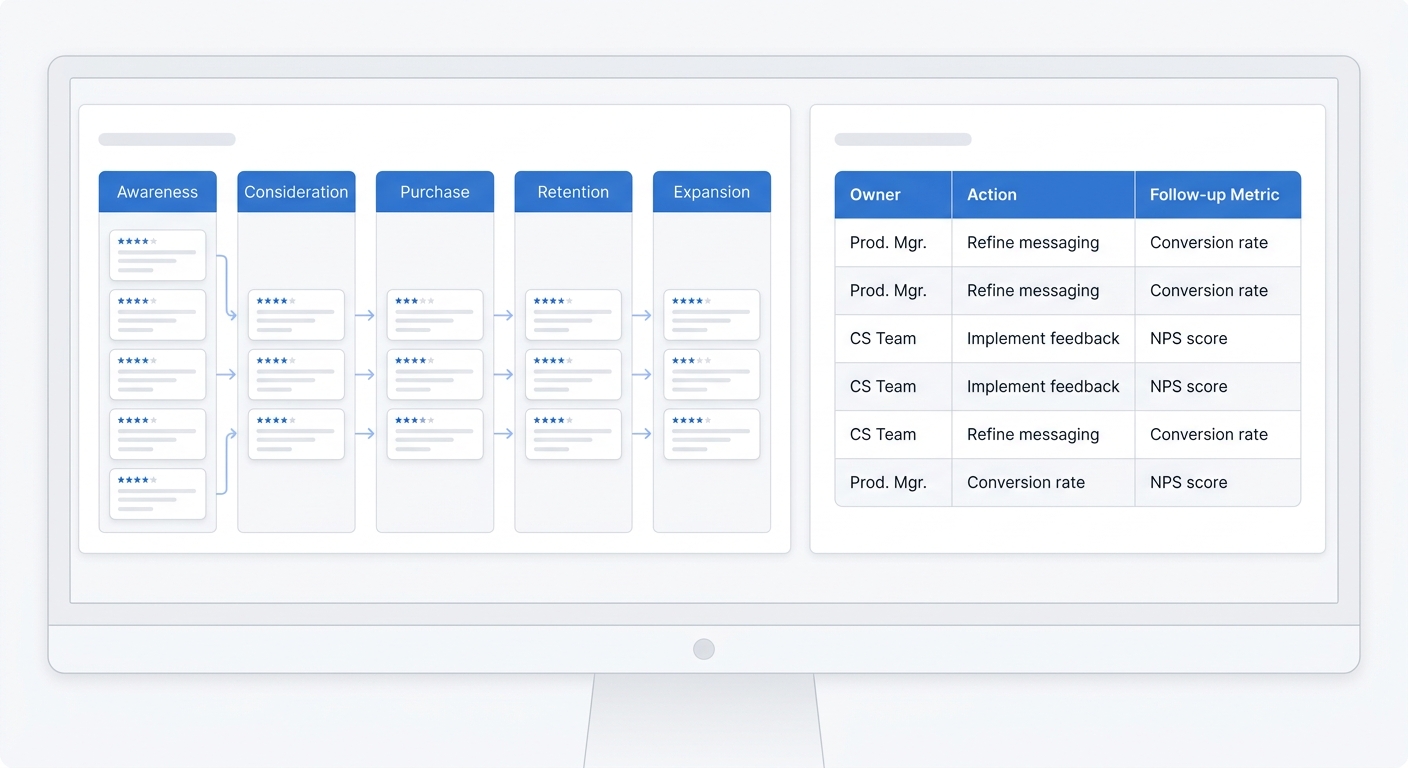Select Refine messaging cell in CS Team row
This screenshot has width=1408, height=768.
click(1043, 435)
